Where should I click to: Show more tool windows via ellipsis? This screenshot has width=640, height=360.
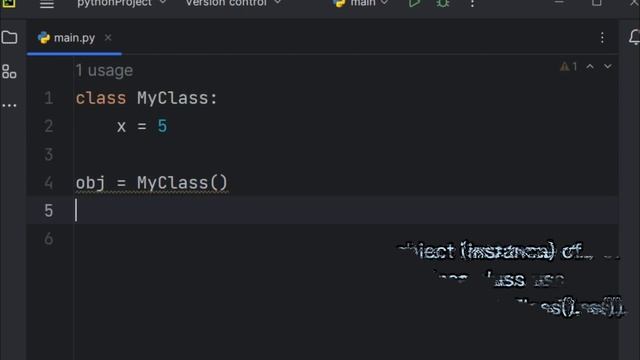pos(9,106)
